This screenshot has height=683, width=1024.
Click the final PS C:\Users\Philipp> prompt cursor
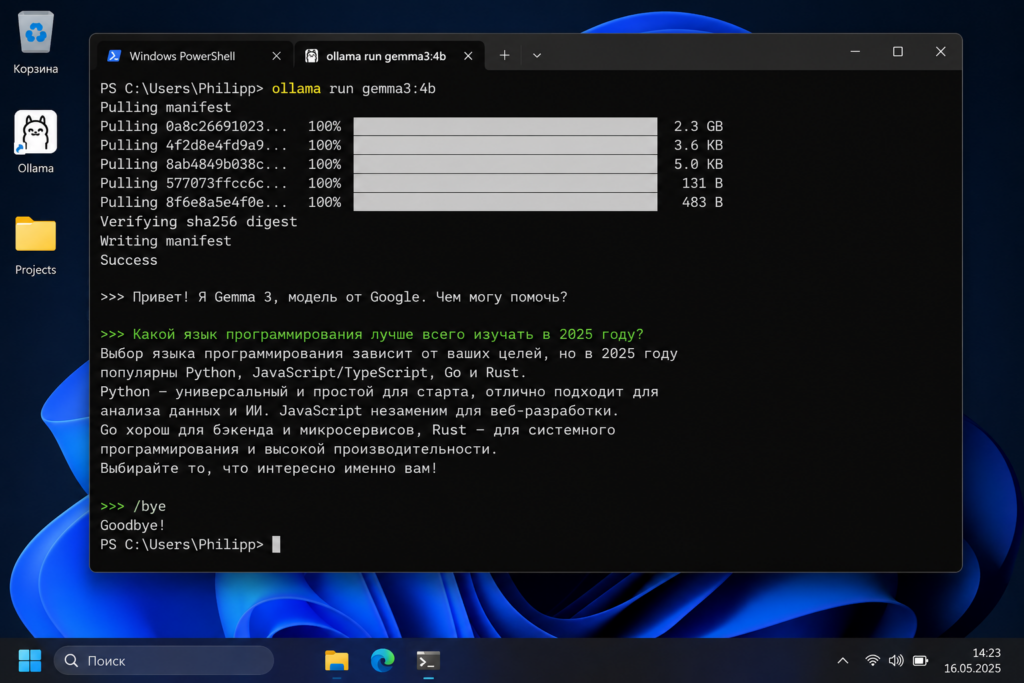click(x=276, y=545)
